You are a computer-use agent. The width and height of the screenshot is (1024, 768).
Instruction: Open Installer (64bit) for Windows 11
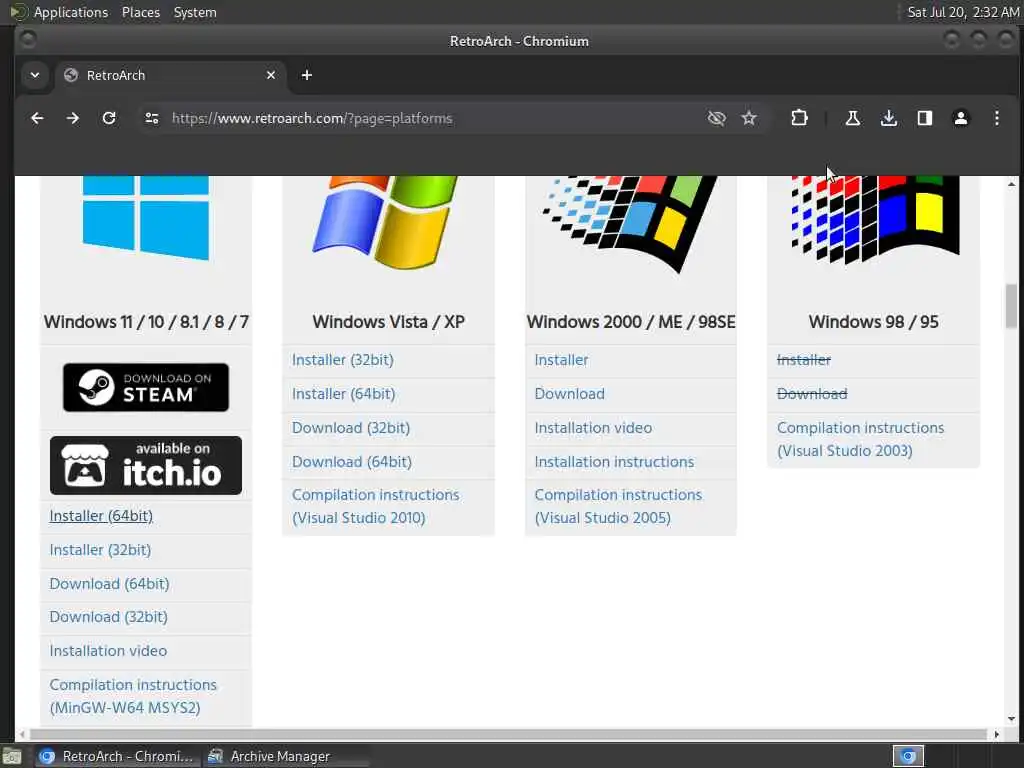tap(101, 516)
